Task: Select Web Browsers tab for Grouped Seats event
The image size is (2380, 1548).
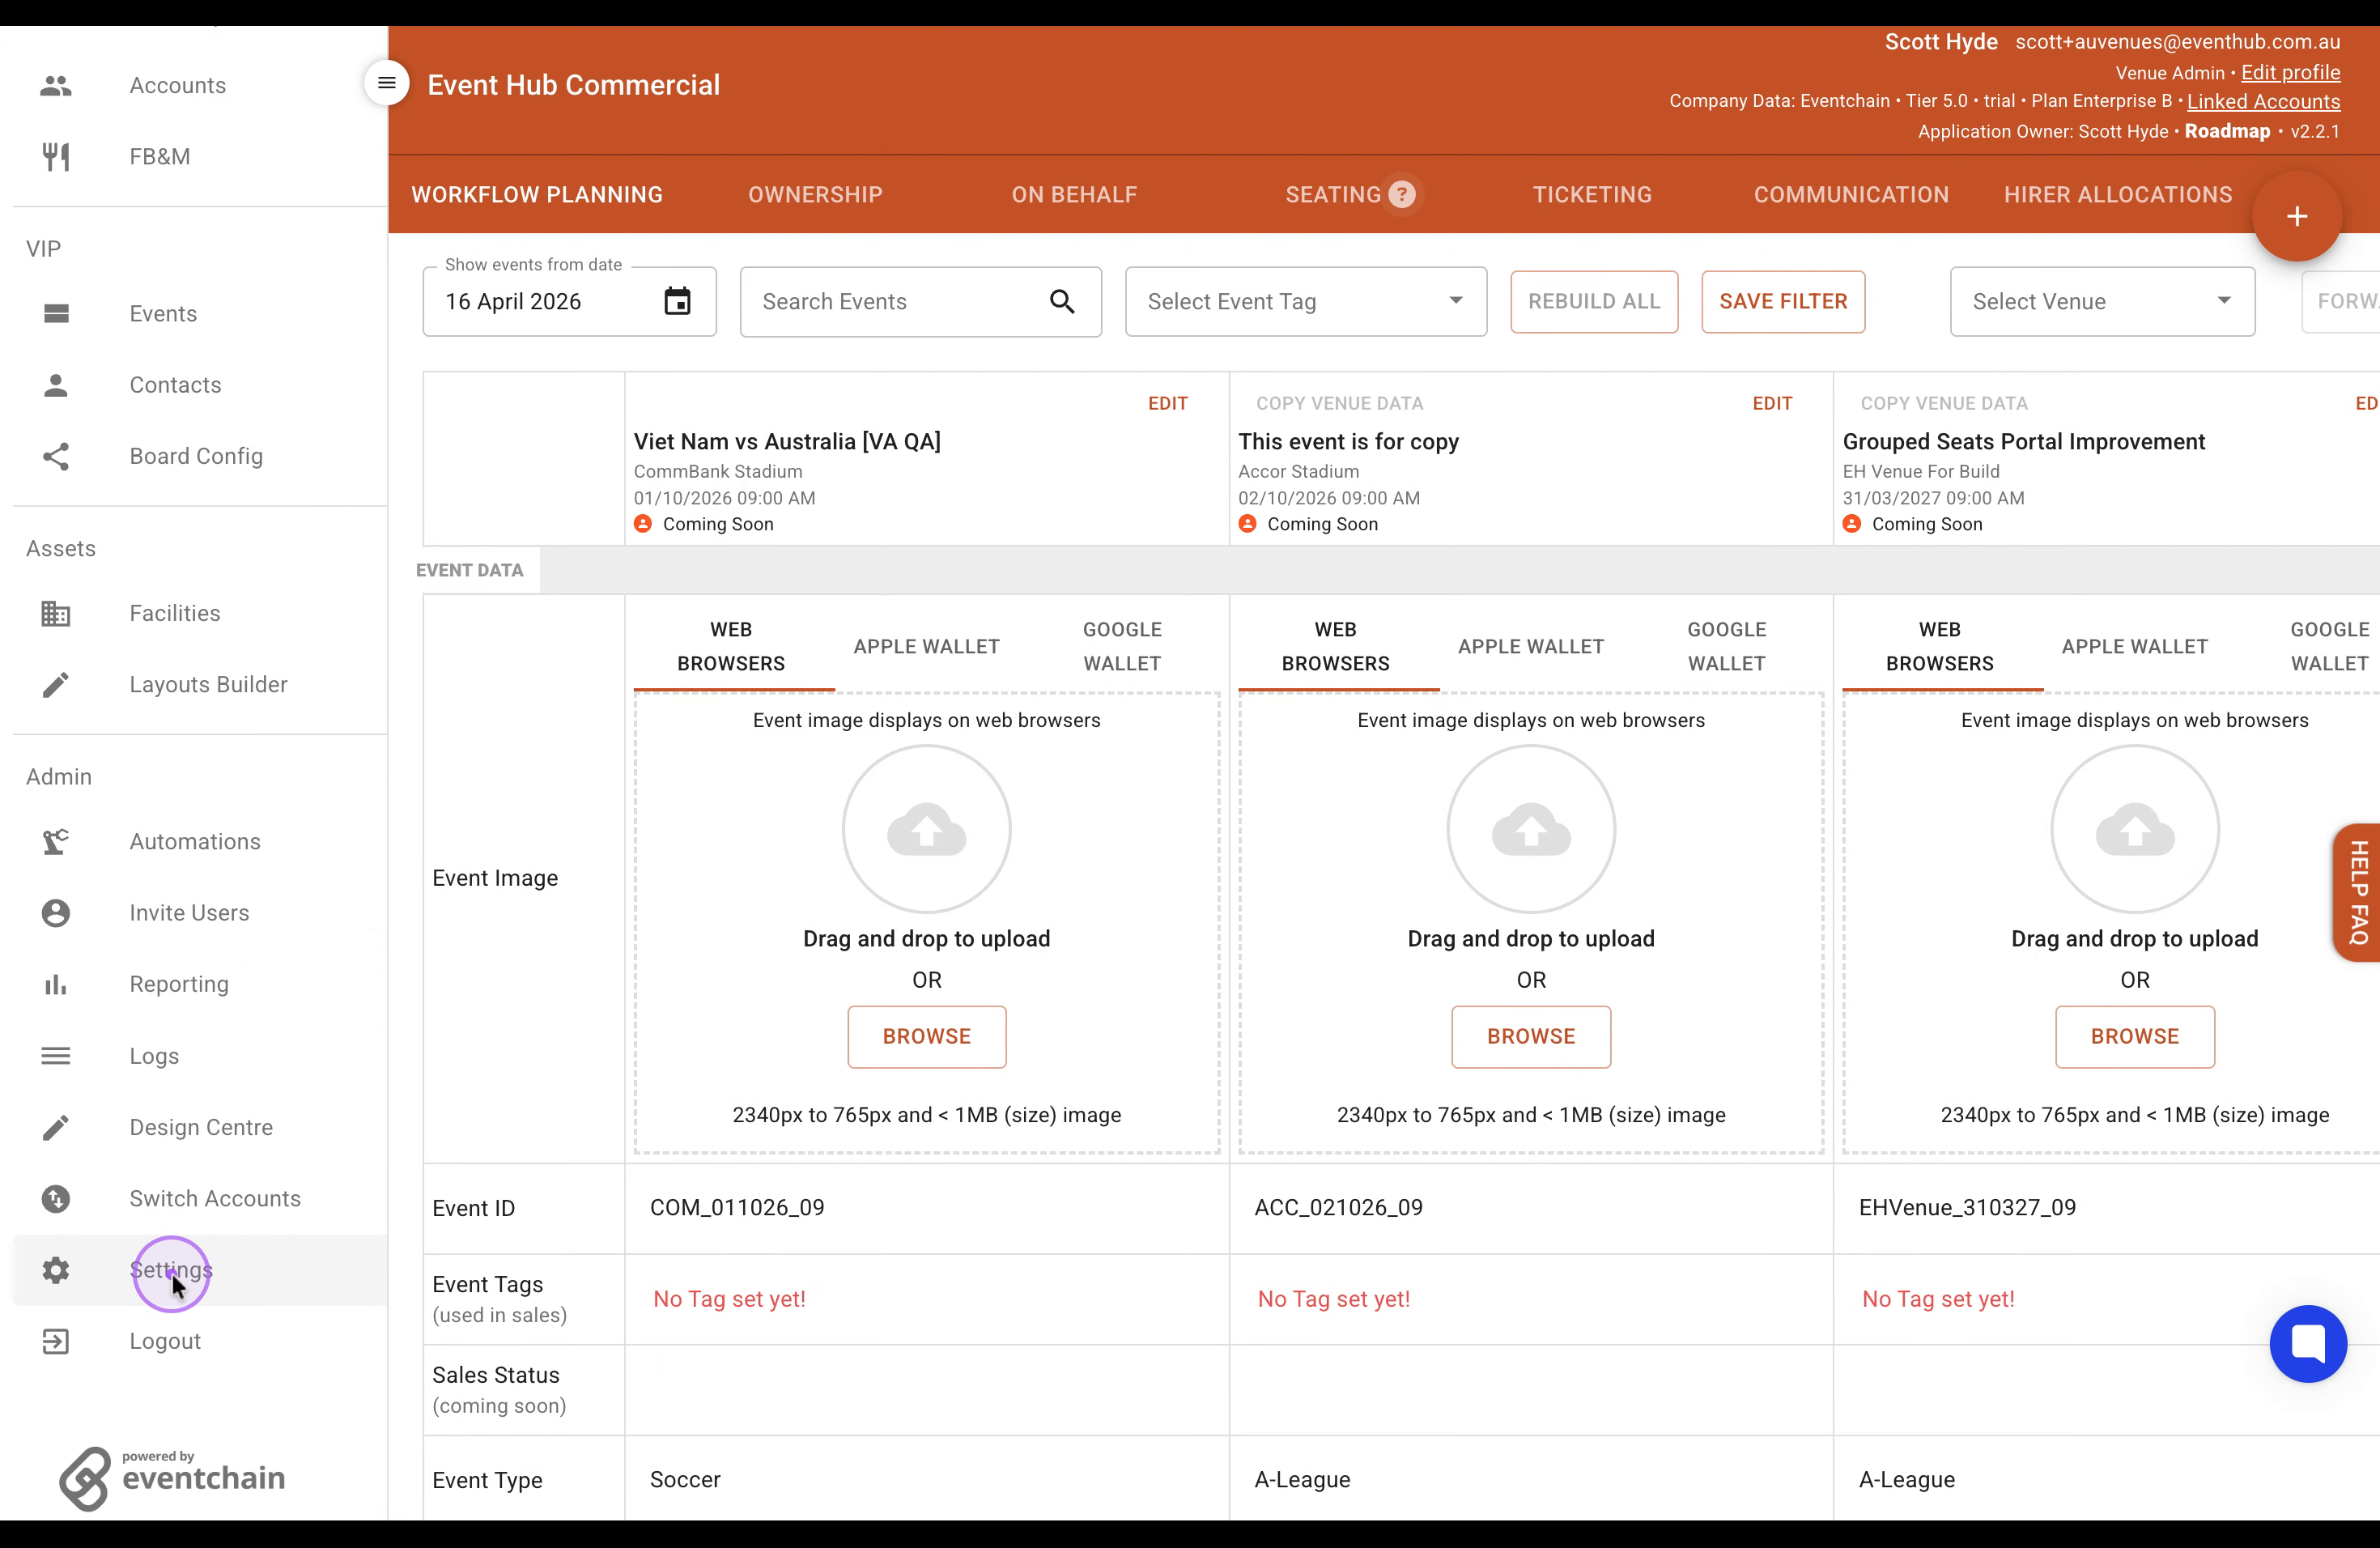Action: (1940, 647)
